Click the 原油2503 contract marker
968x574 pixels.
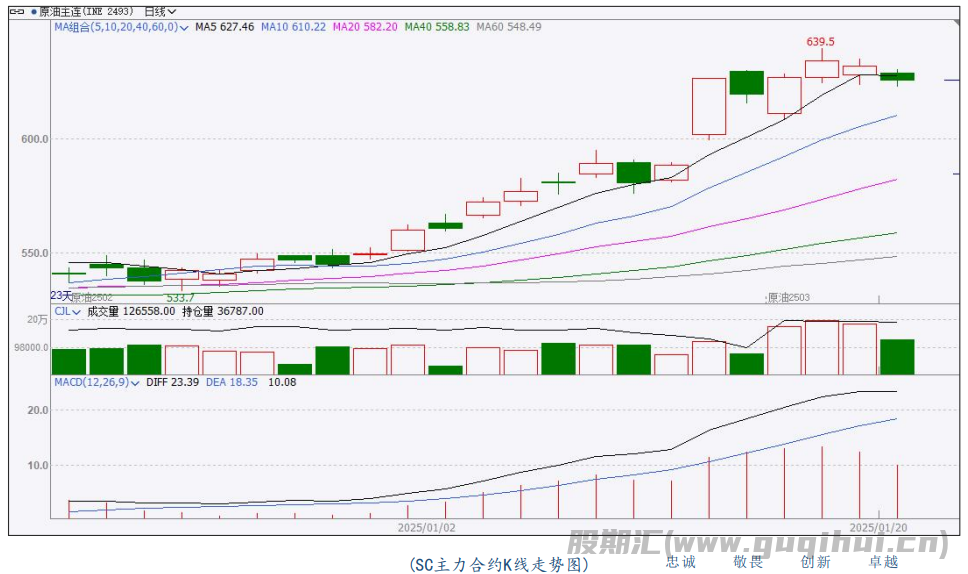click(788, 298)
